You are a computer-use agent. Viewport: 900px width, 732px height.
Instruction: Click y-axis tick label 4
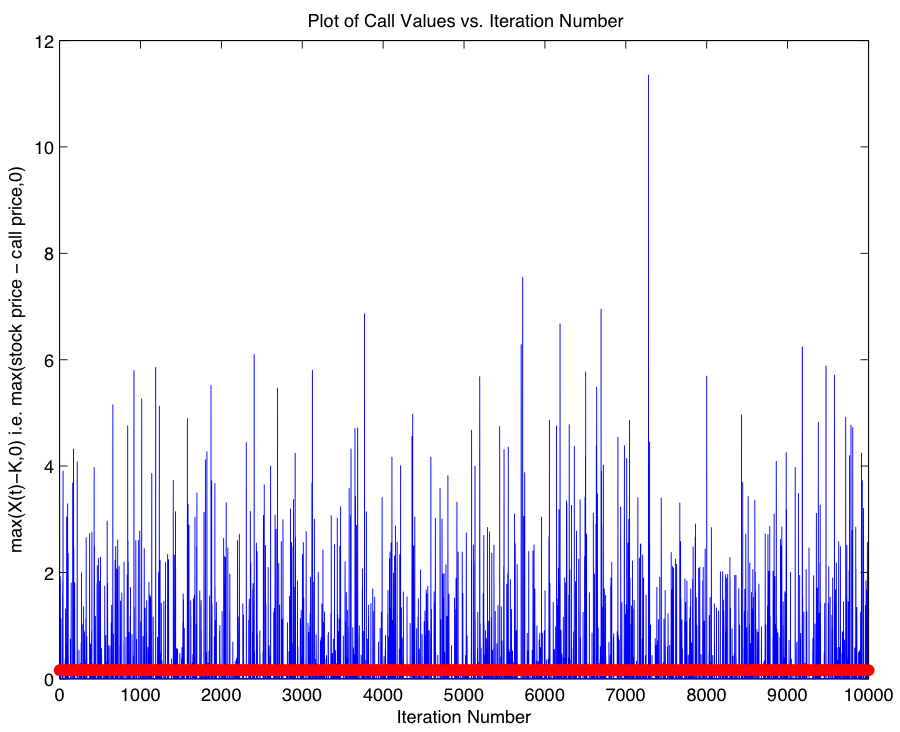click(x=46, y=466)
